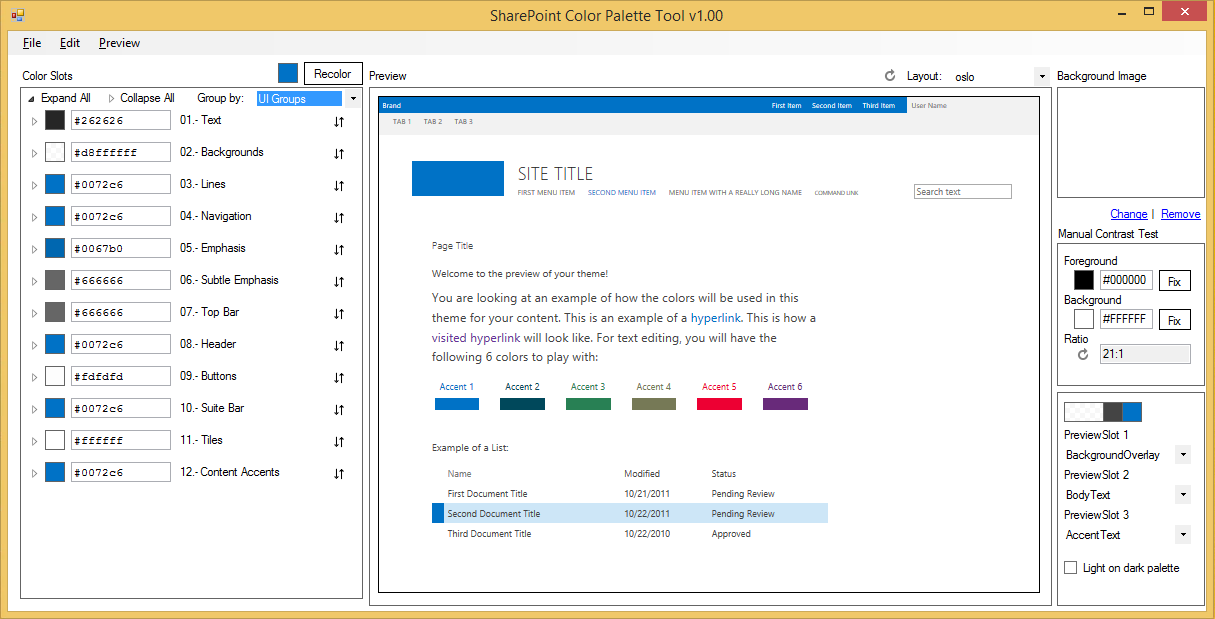Image resolution: width=1215 pixels, height=619 pixels.
Task: Click the Background hex field showing #FFFFFF
Action: click(x=1126, y=319)
